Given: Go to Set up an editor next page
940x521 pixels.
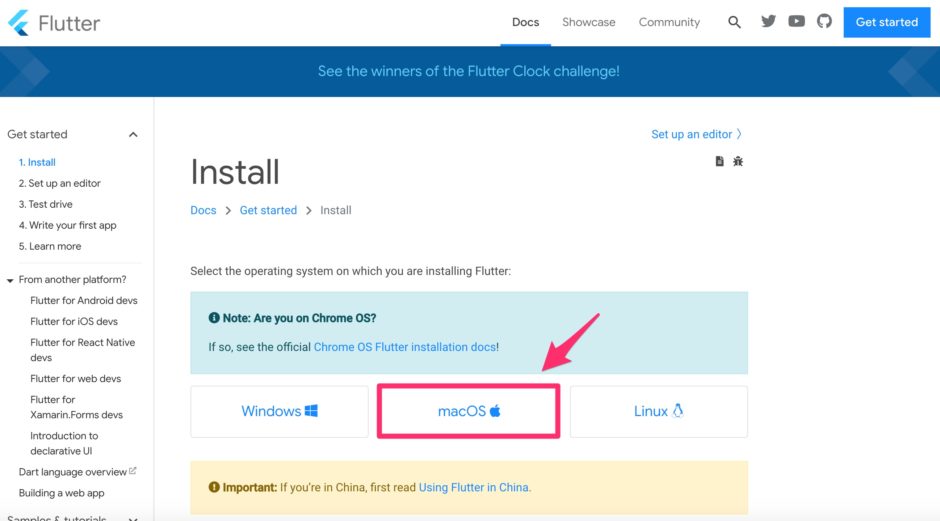Looking at the screenshot, I should pos(696,134).
